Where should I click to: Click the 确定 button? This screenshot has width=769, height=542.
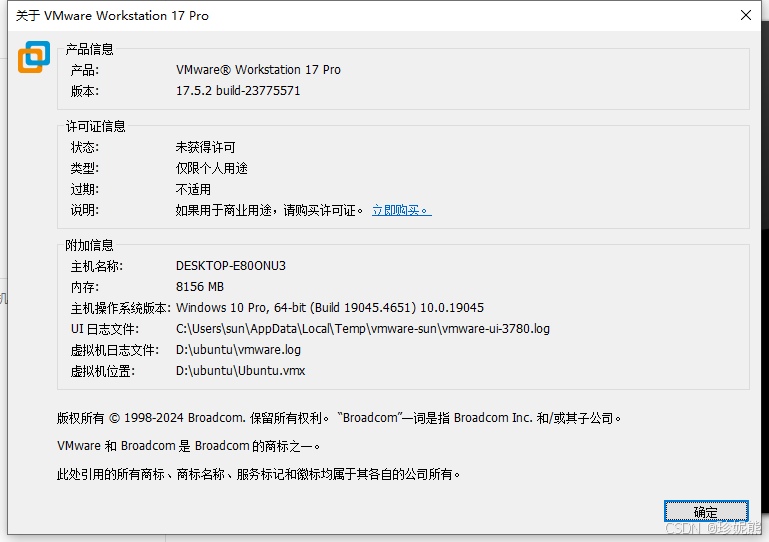tap(706, 512)
